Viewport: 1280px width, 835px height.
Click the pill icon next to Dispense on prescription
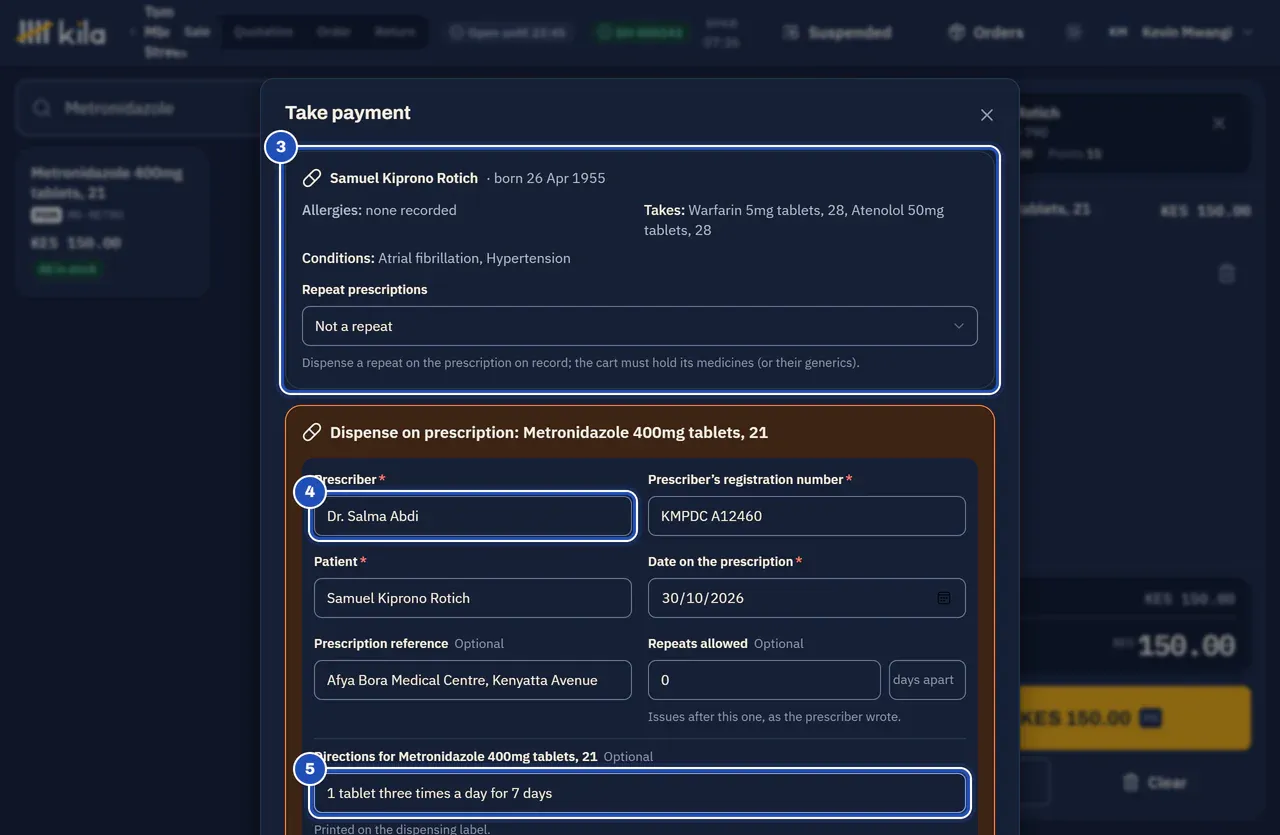click(x=312, y=432)
